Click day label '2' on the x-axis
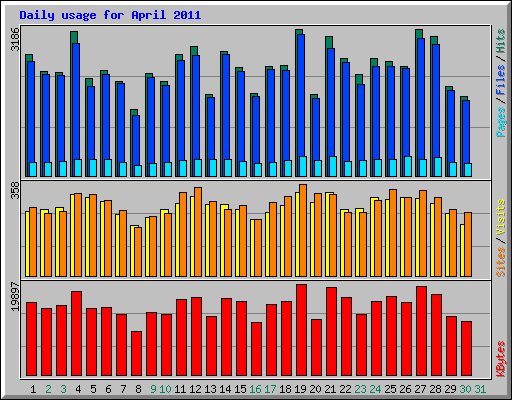Image resolution: width=512 pixels, height=400 pixels. 48,389
